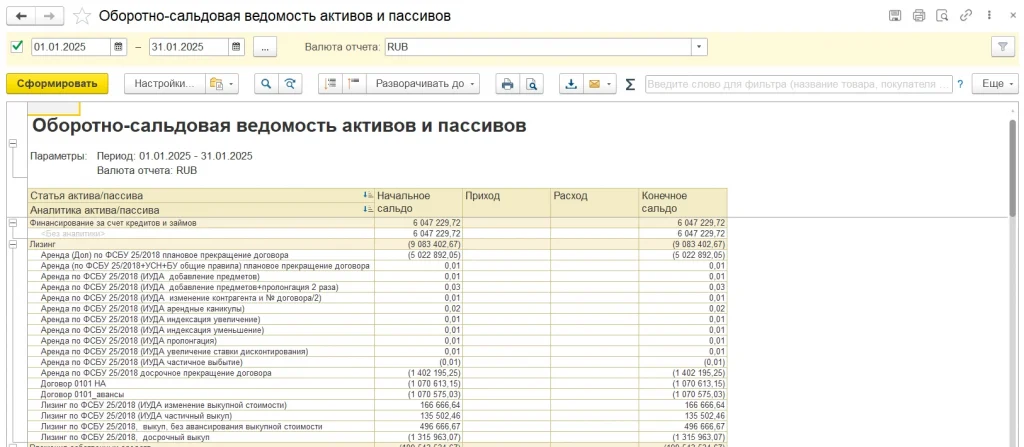Click the start date field 01.01.2025
The width and height of the screenshot is (1024, 447).
coord(71,47)
